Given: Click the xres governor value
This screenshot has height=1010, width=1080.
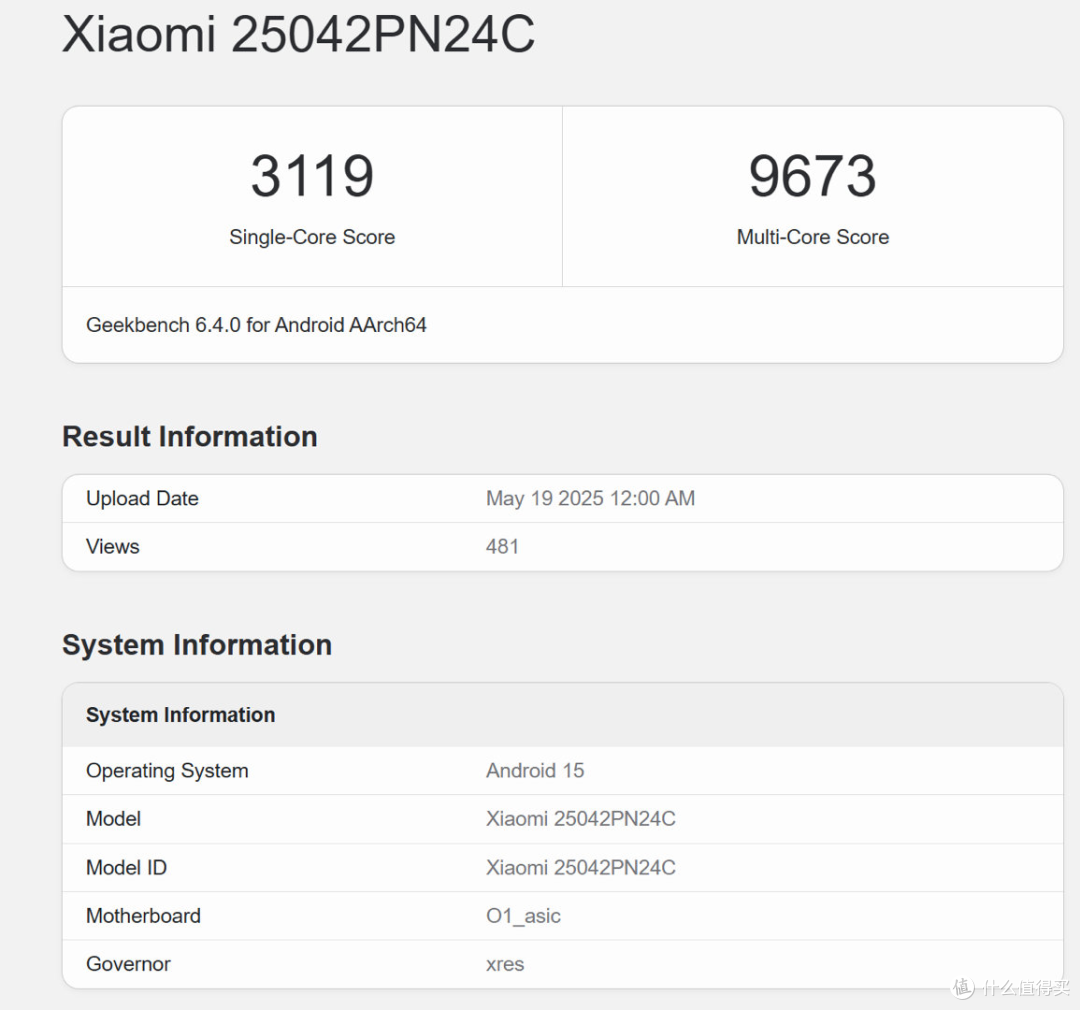Looking at the screenshot, I should point(505,964).
